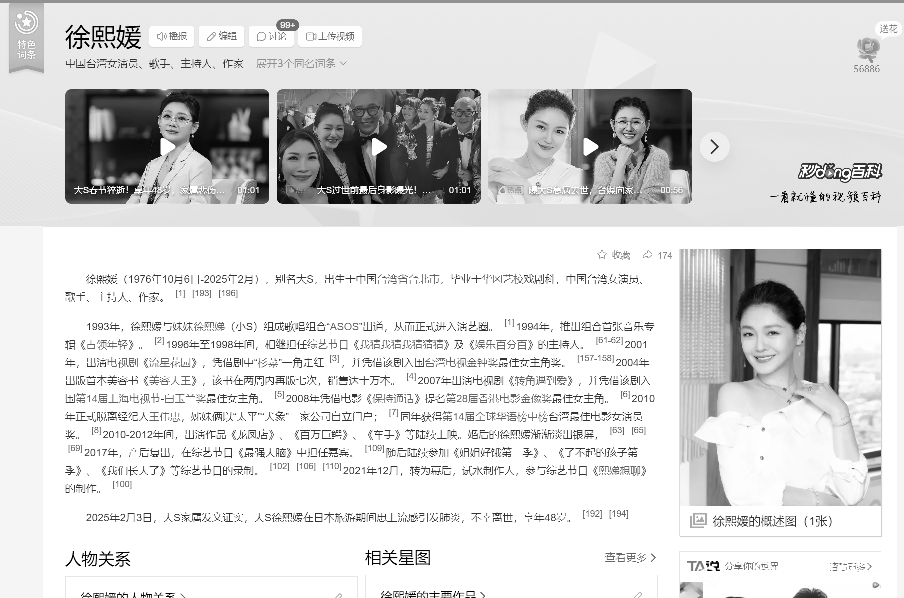Viewport: 904px width, 598px height.
Task: Send a flower via the 送花 icon
Action: pyautogui.click(x=866, y=48)
